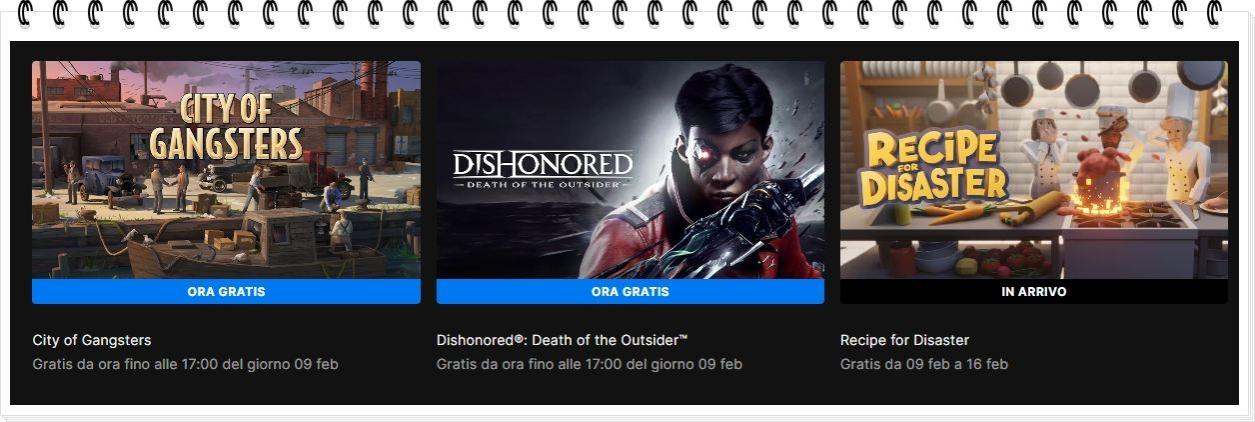This screenshot has width=1255, height=422.
Task: Click the vintage black car in City of Gangsters art
Action: pos(110,178)
